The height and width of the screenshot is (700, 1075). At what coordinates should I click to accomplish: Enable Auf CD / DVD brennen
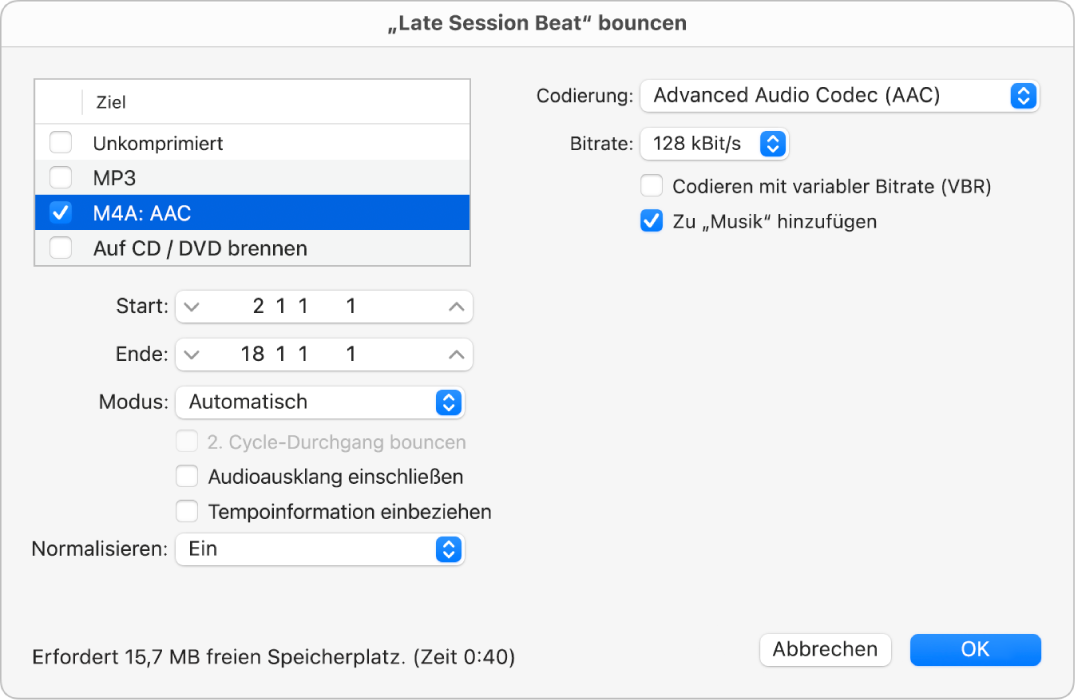click(60, 248)
